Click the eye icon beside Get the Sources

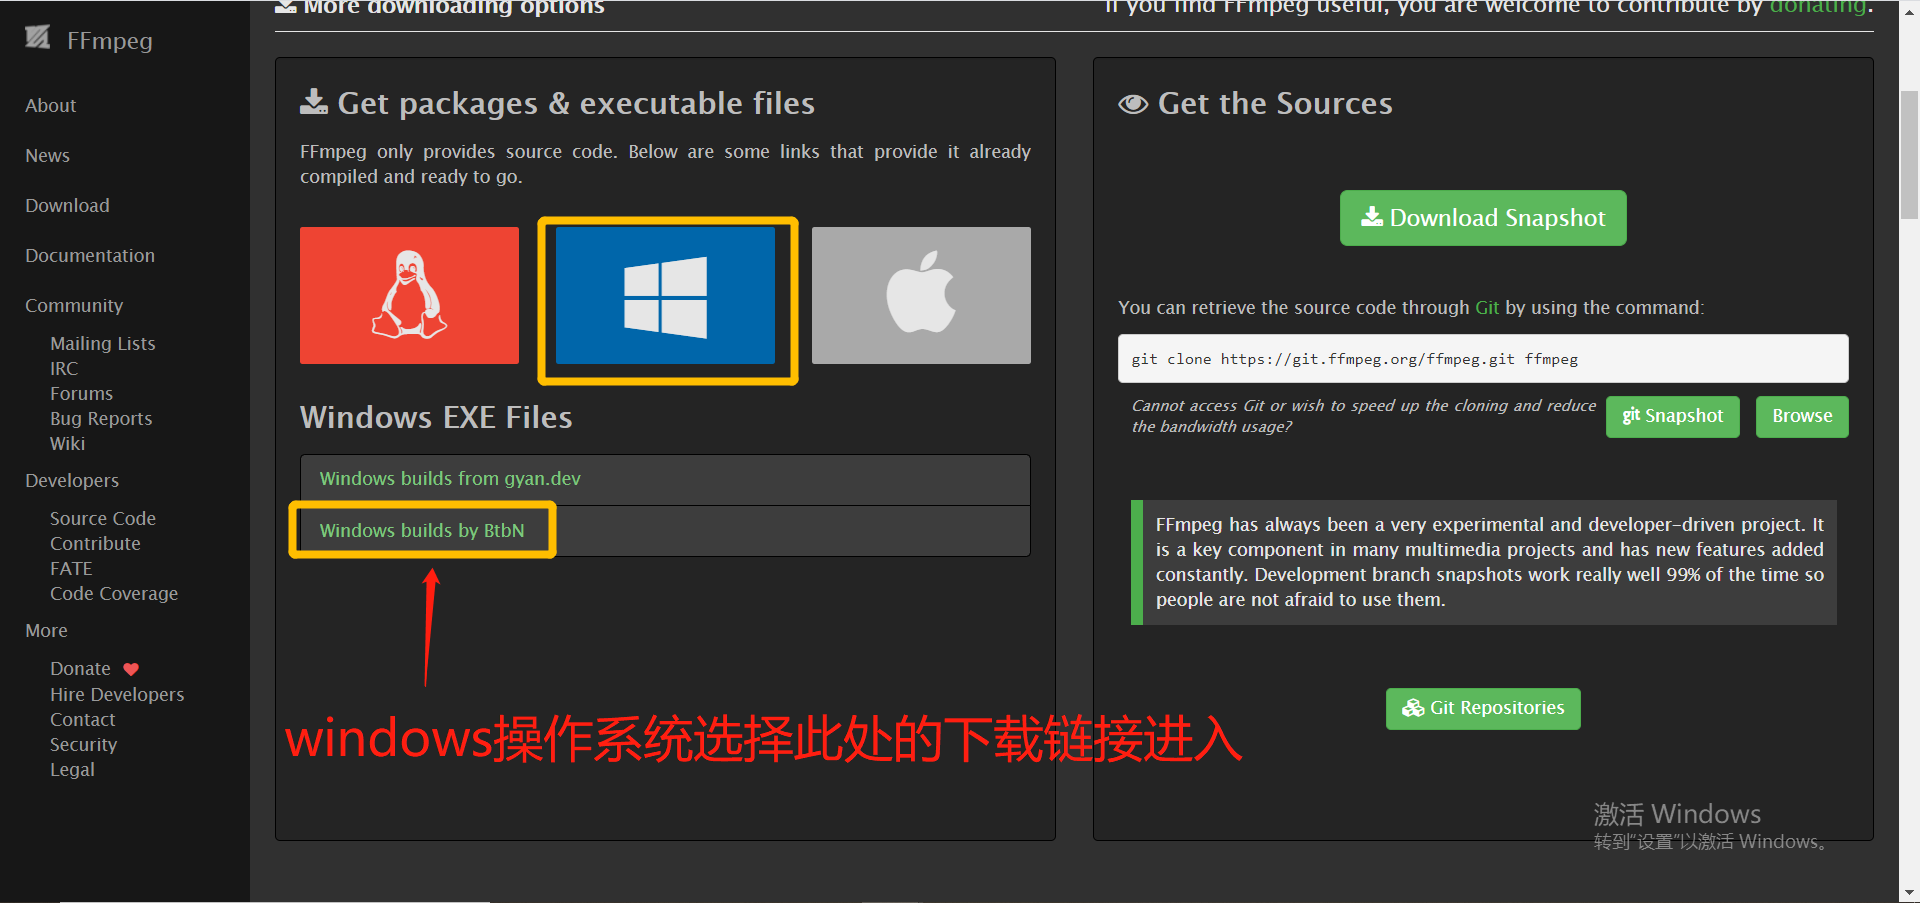(x=1132, y=103)
